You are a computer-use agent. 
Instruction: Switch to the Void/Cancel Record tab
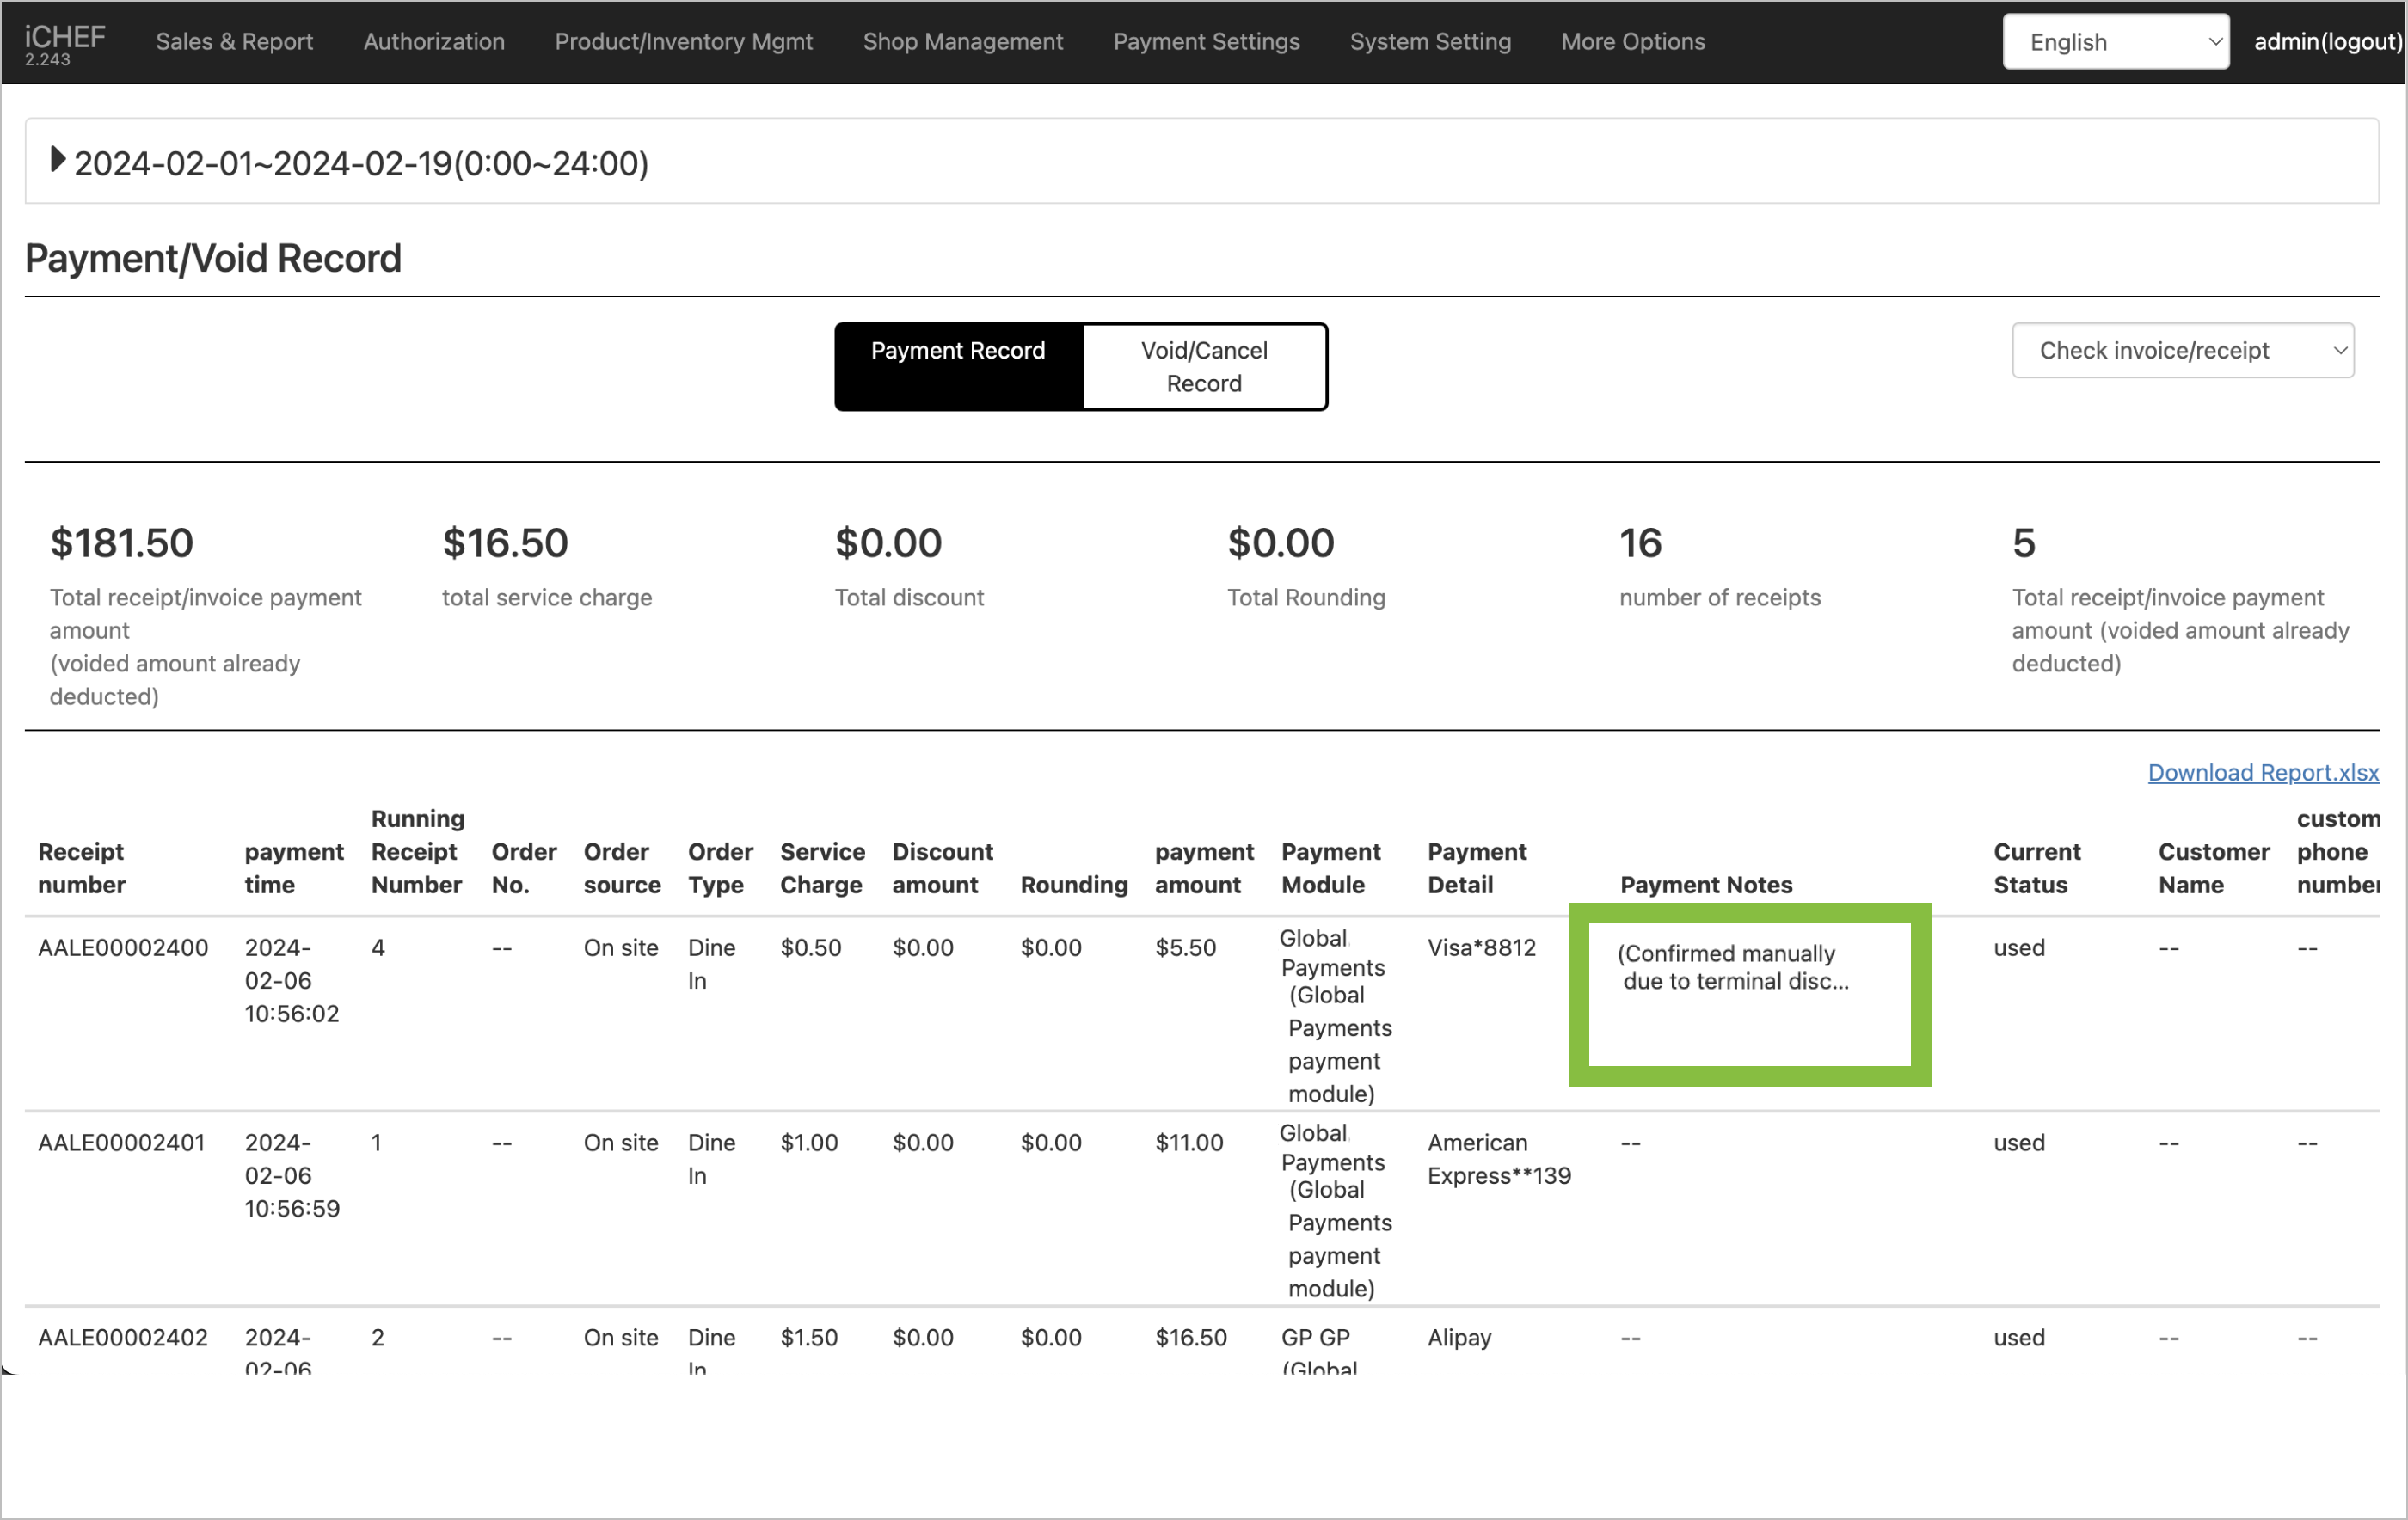[x=1204, y=367]
